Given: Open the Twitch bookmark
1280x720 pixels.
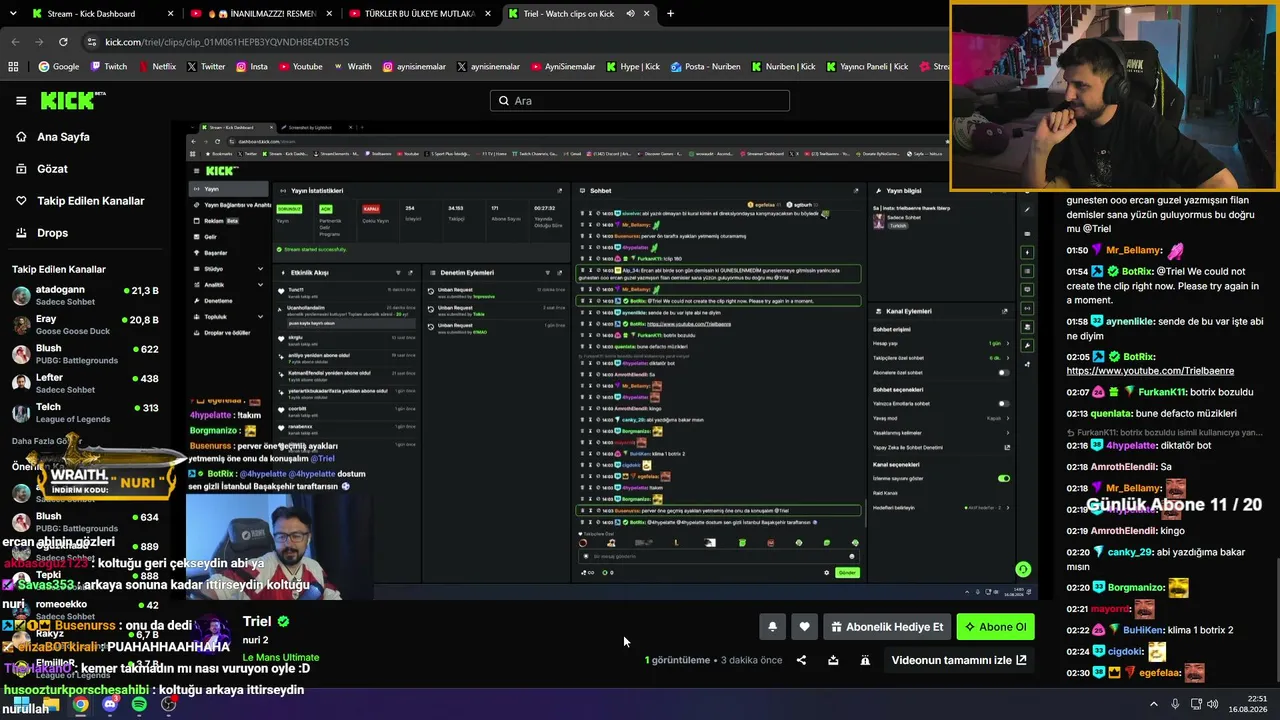Looking at the screenshot, I should tap(109, 67).
